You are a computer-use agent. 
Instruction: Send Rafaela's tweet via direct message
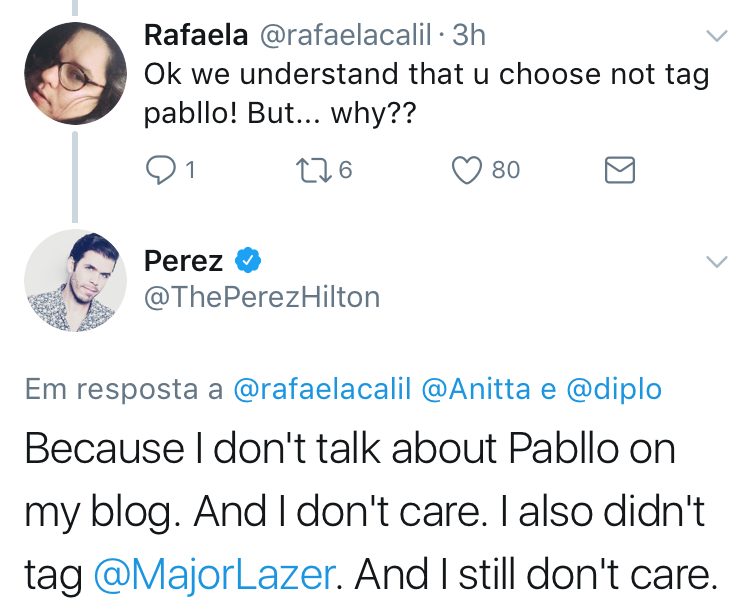620,171
